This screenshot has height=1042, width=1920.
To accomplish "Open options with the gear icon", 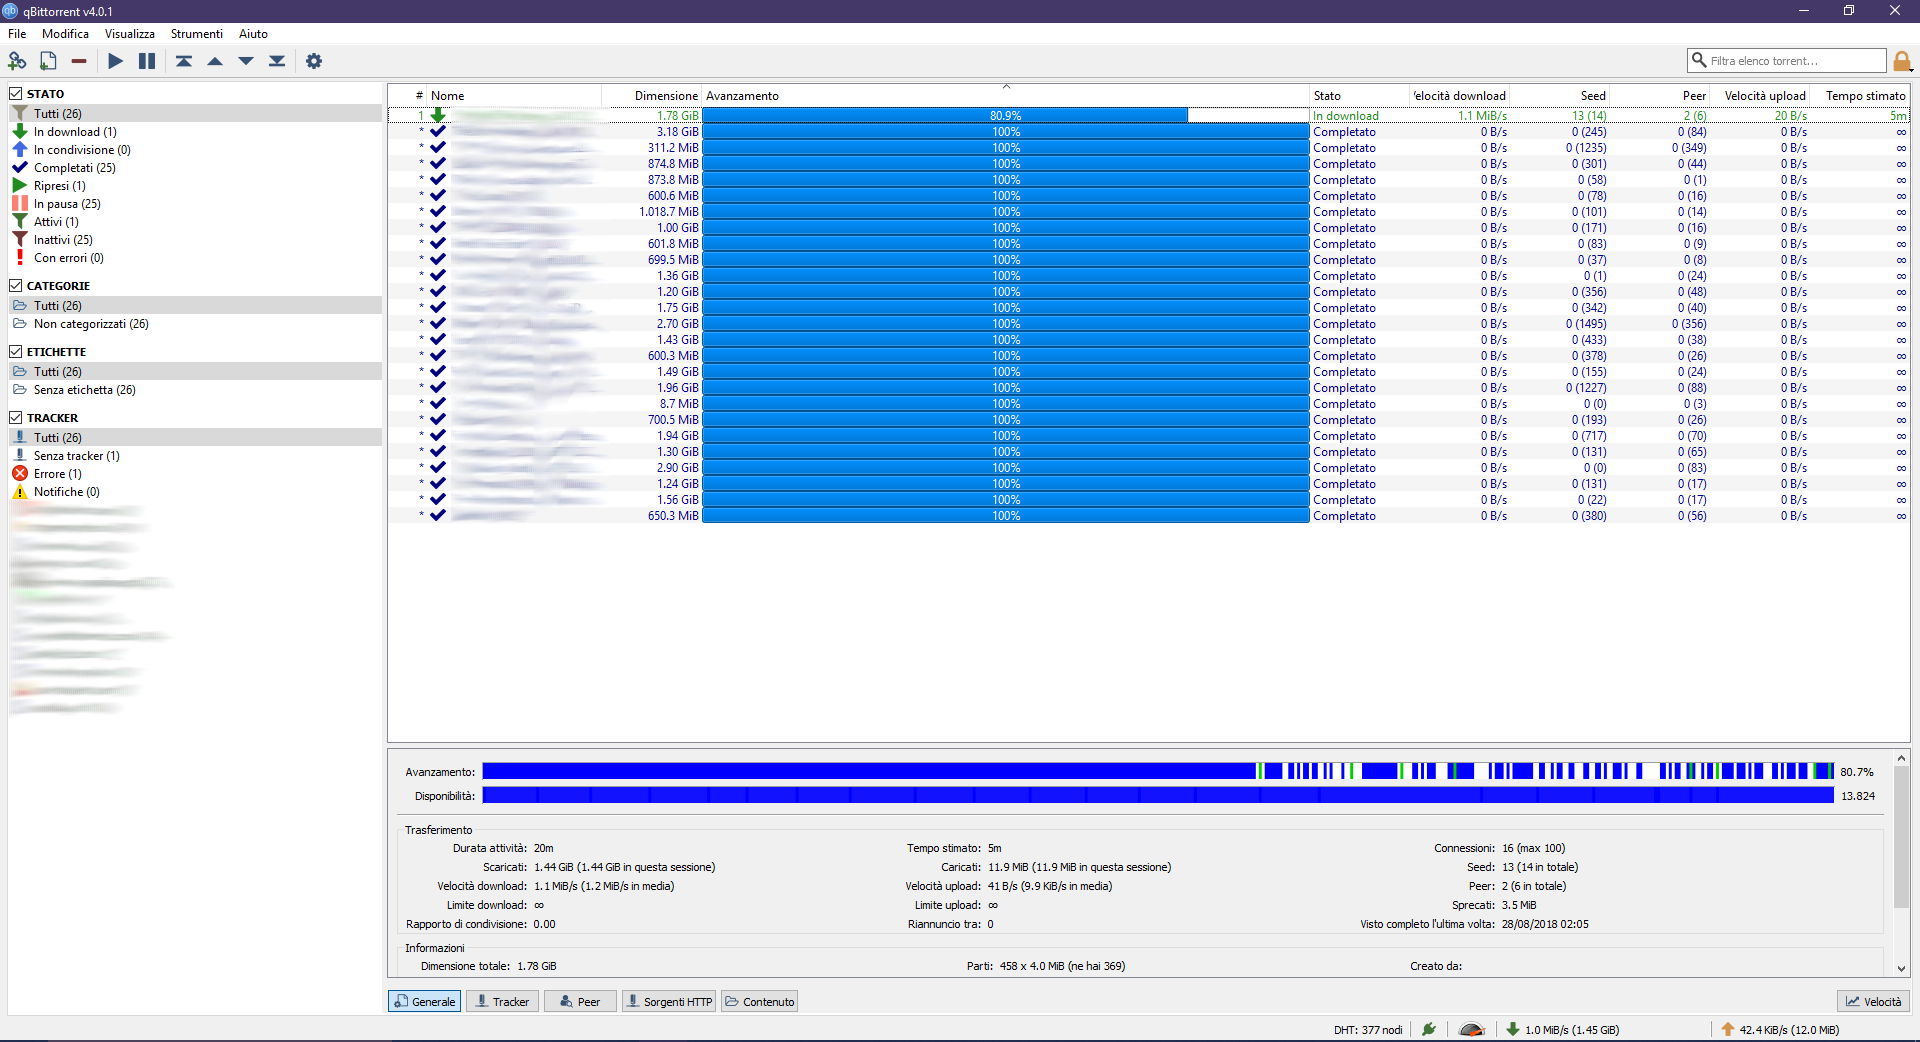I will (314, 61).
